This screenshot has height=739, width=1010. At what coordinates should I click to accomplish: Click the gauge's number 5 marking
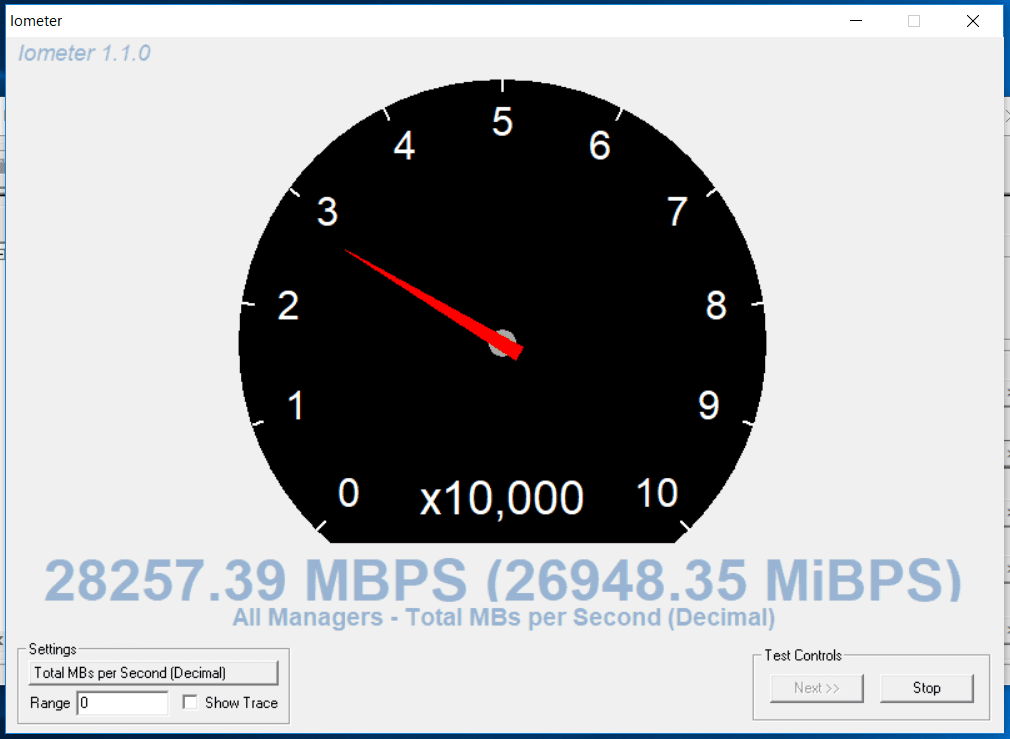click(x=502, y=122)
